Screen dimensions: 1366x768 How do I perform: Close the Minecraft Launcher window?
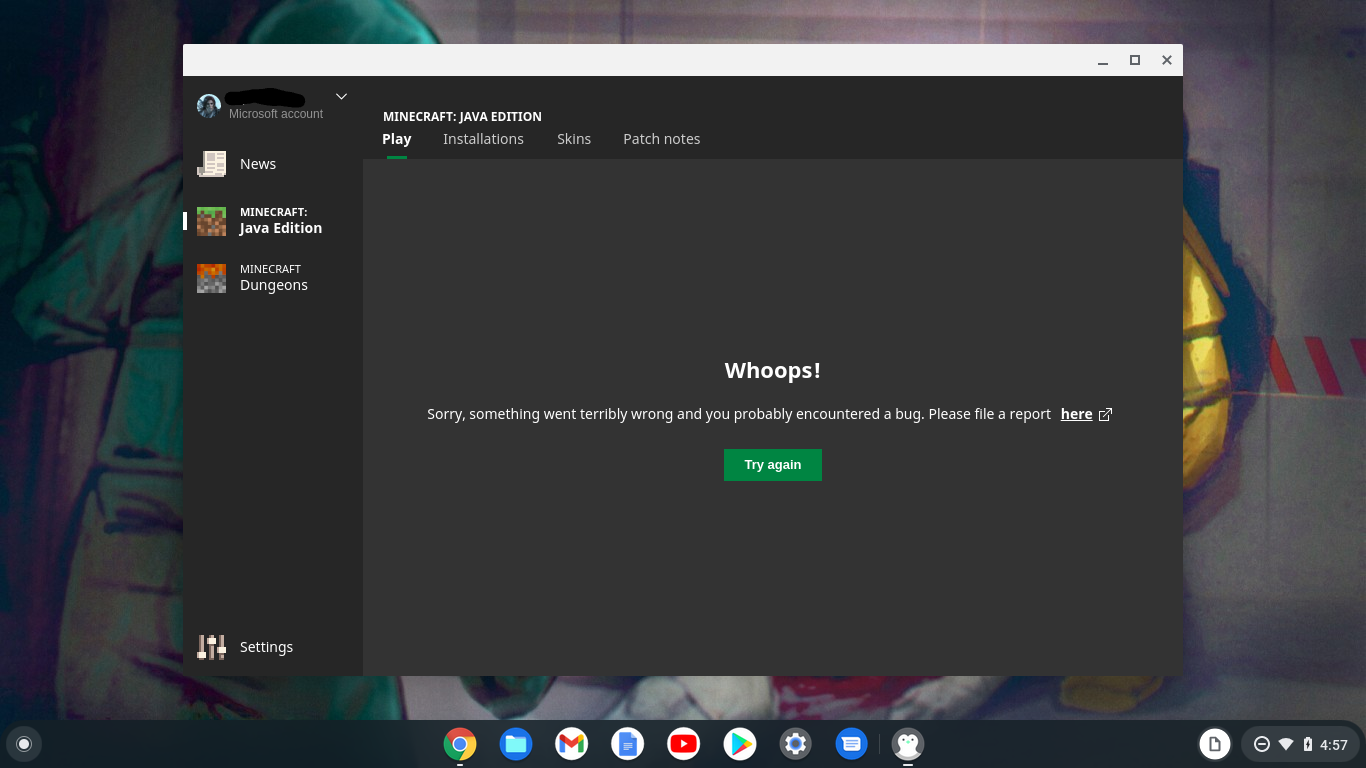tap(1167, 60)
